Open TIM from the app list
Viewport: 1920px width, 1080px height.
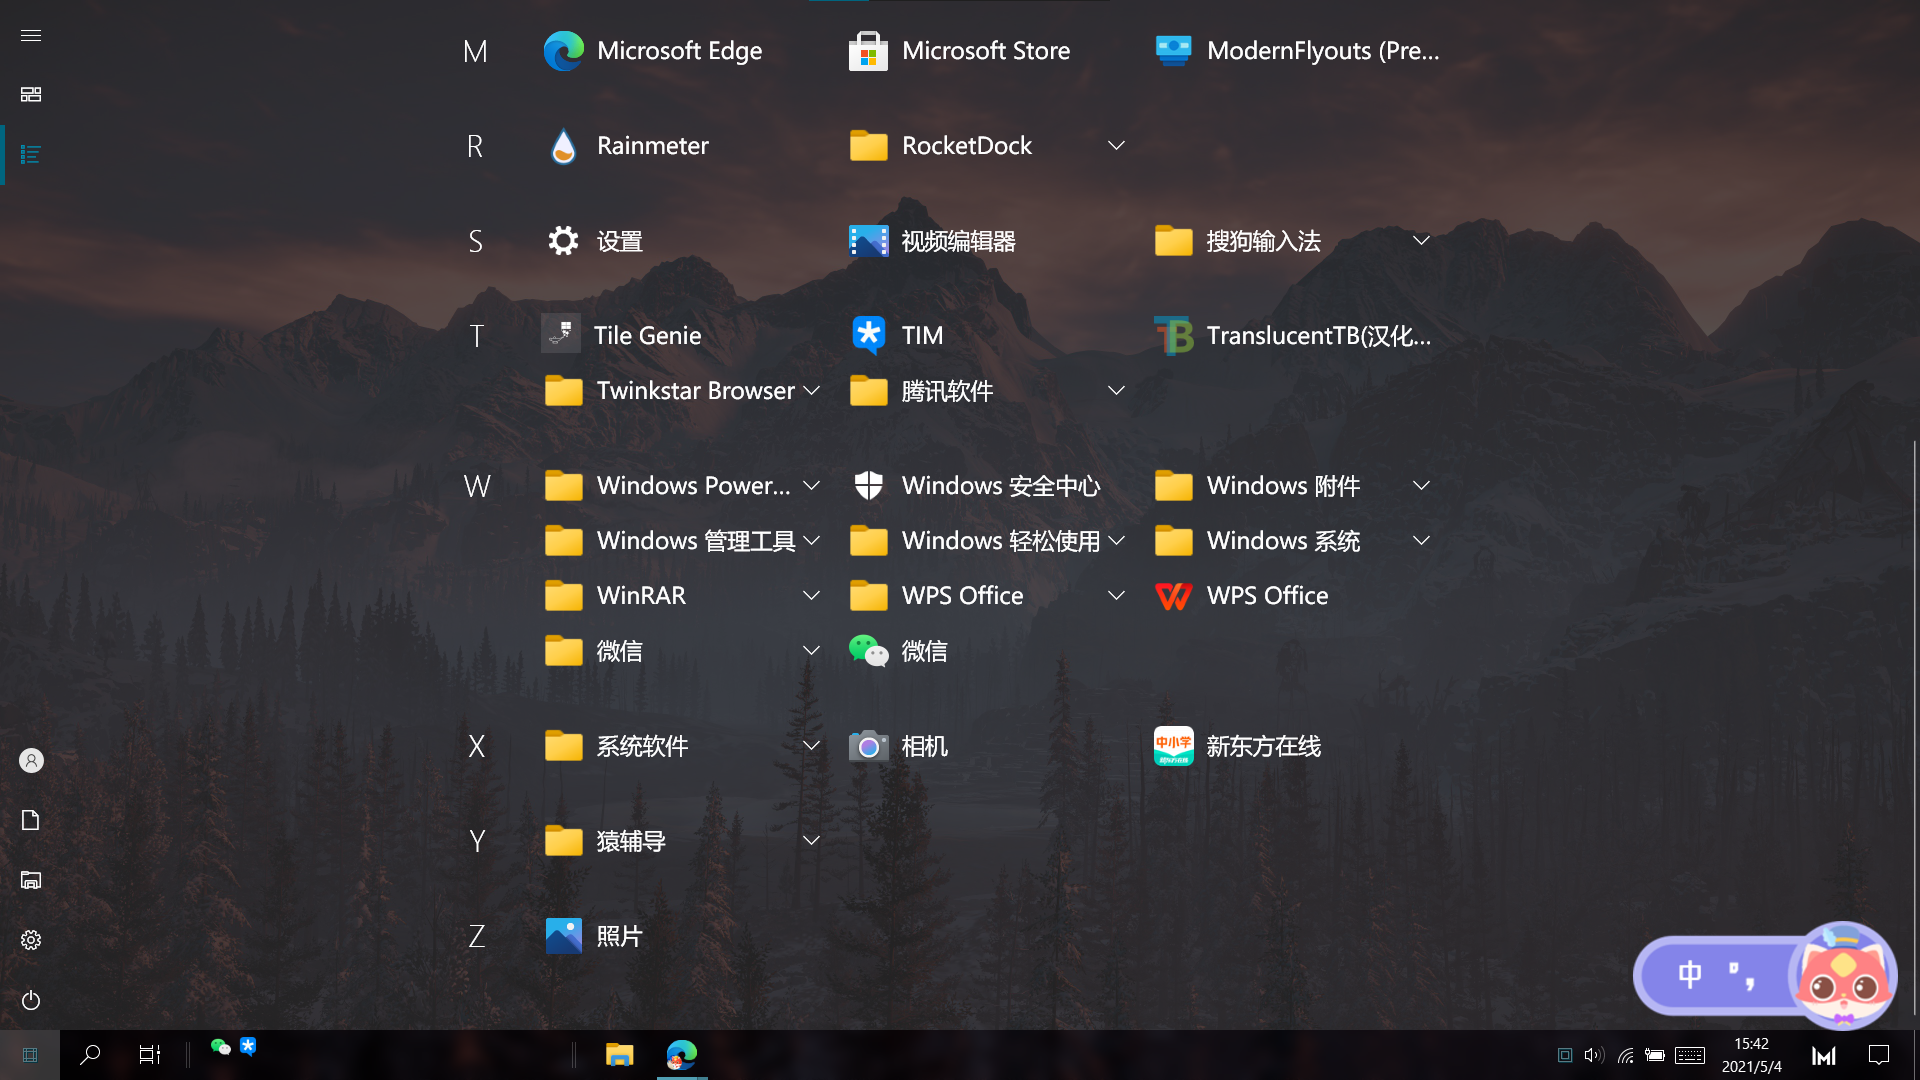coord(896,336)
